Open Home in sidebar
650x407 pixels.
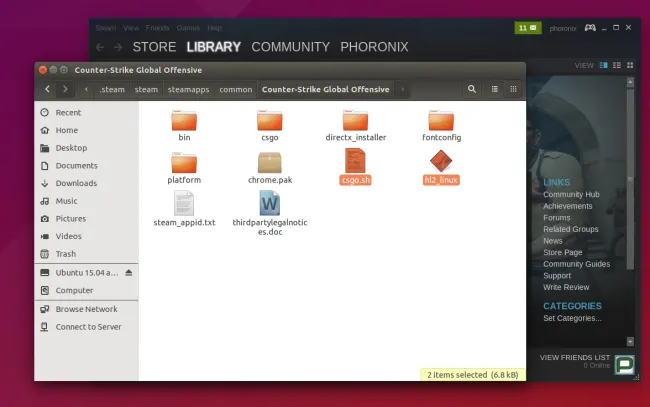[x=86, y=130]
